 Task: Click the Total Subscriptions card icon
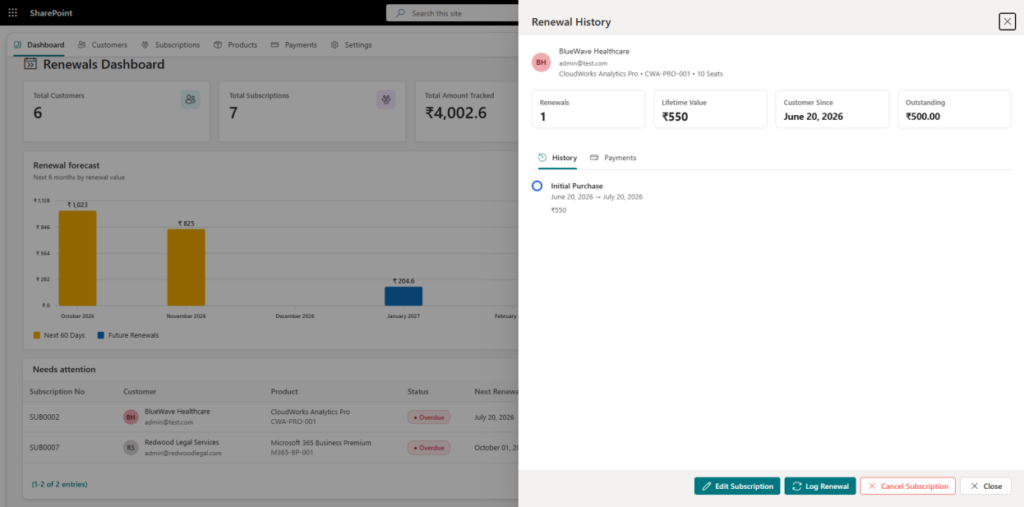386,99
